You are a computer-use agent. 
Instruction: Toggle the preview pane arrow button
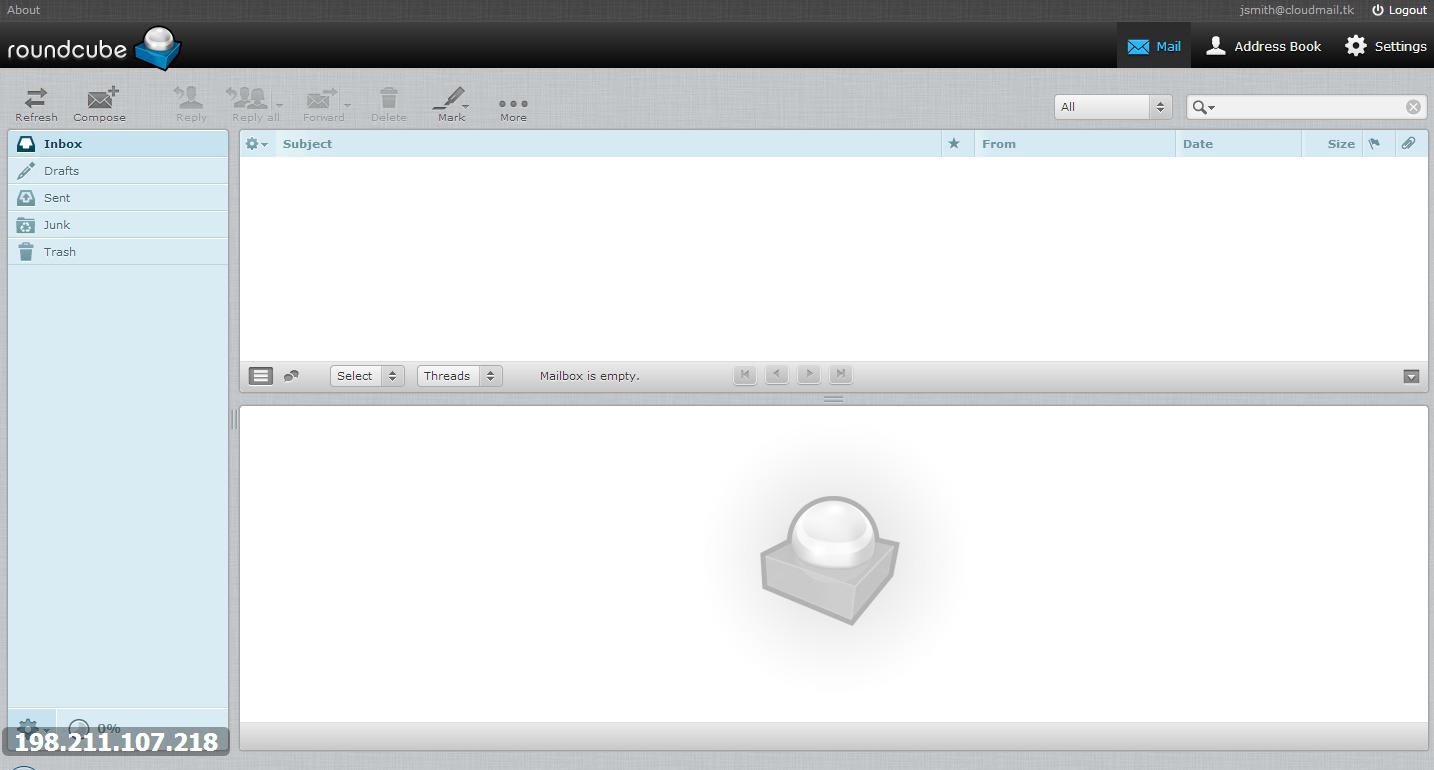coord(1411,376)
